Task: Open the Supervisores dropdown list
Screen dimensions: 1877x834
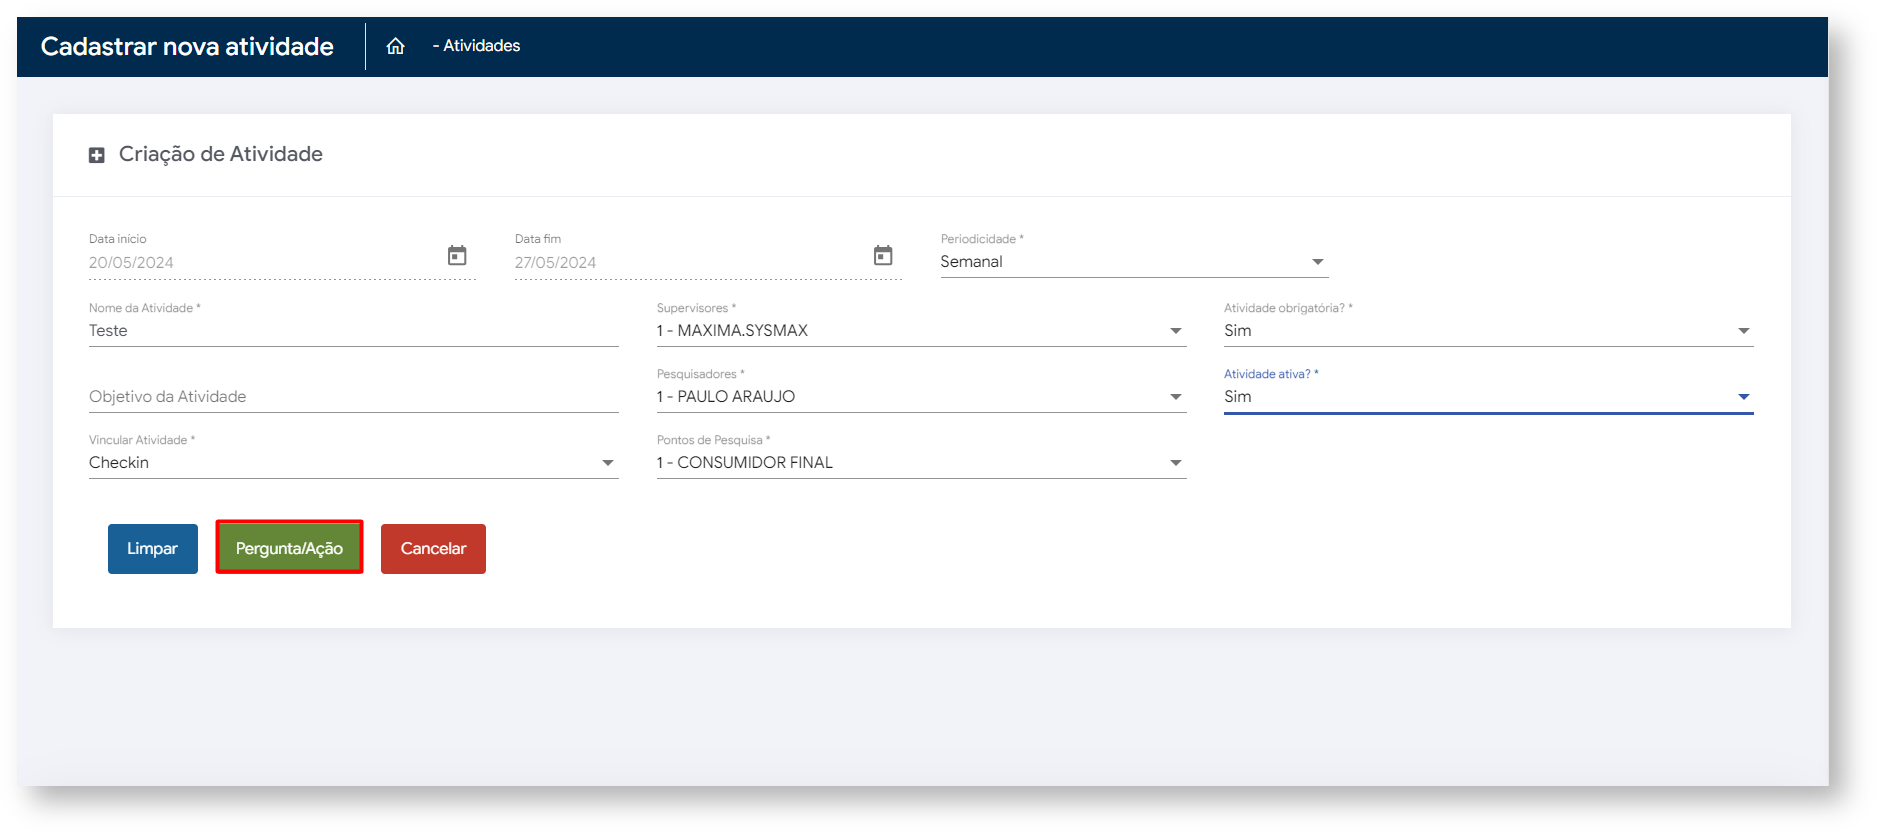Action: [x=1175, y=331]
